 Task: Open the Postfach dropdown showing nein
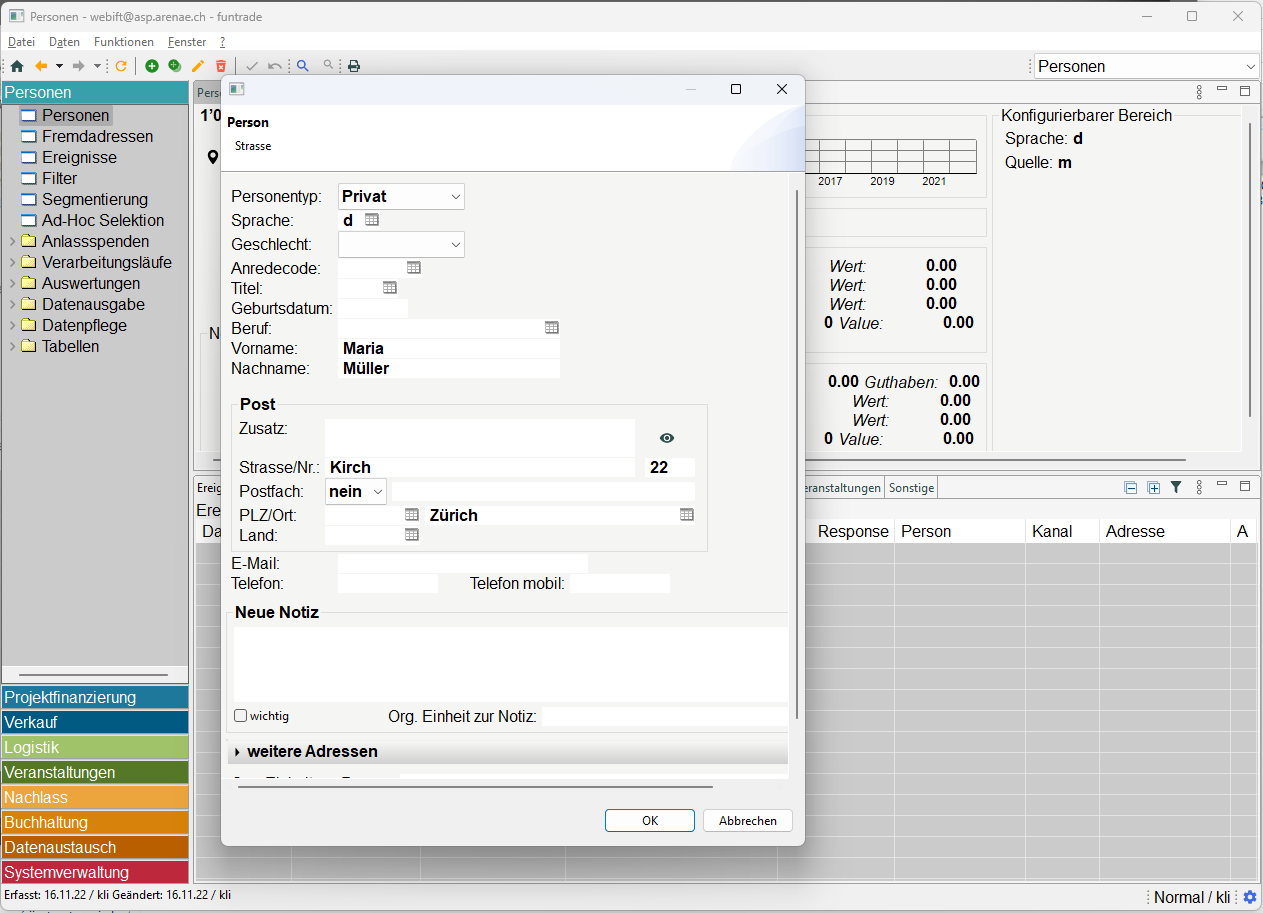pos(356,492)
